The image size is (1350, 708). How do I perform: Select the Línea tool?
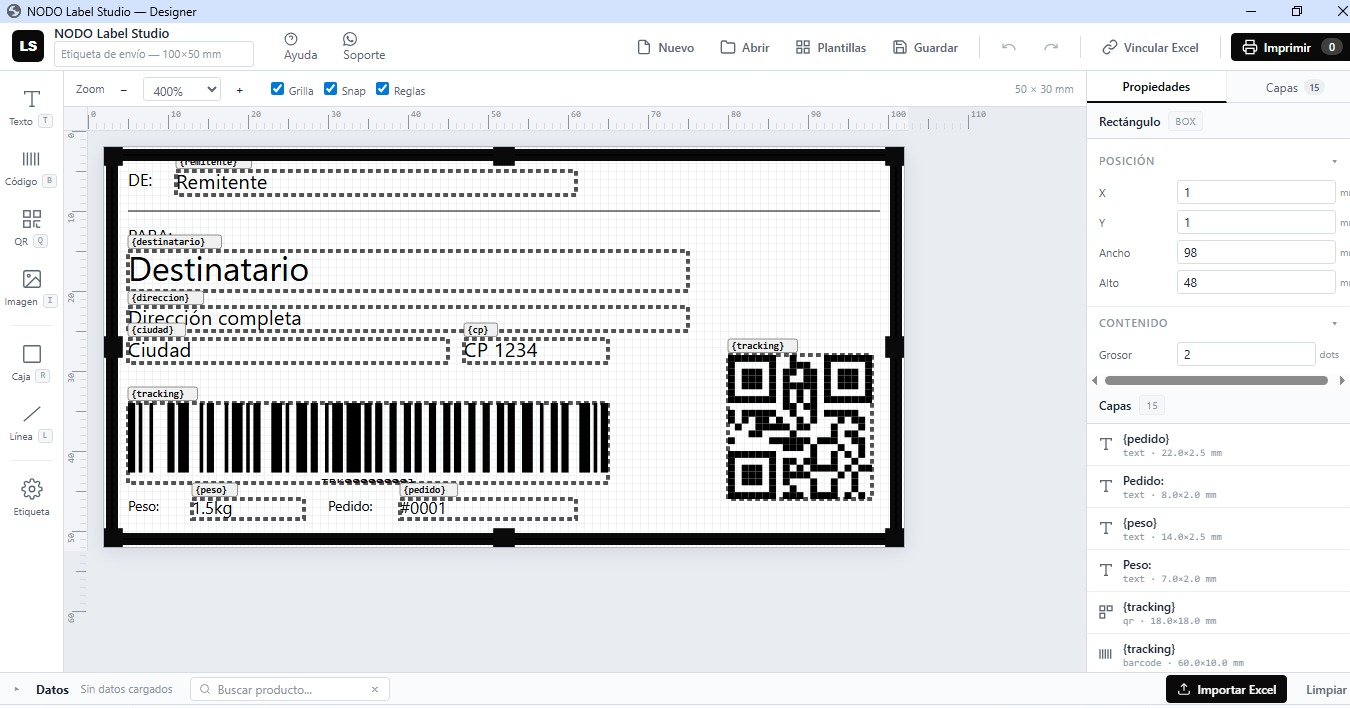[x=31, y=423]
